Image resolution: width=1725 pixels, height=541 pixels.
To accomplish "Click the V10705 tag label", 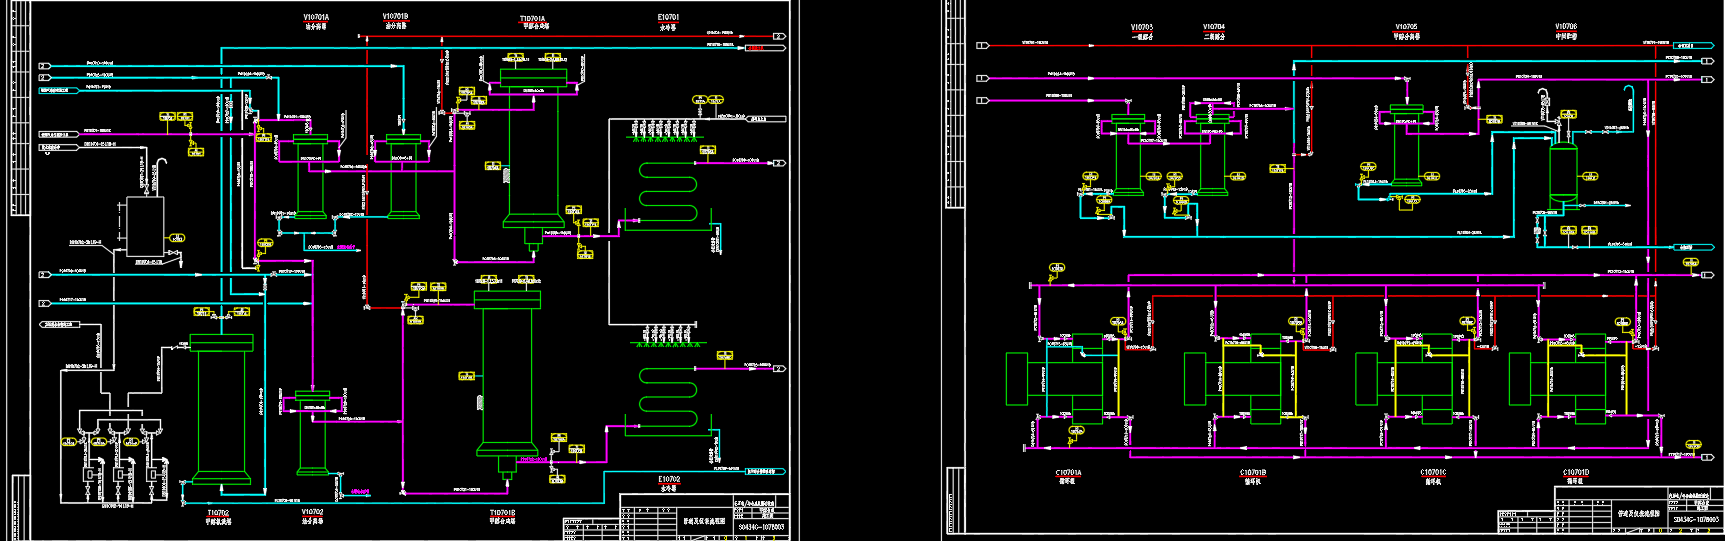I will tap(1406, 28).
